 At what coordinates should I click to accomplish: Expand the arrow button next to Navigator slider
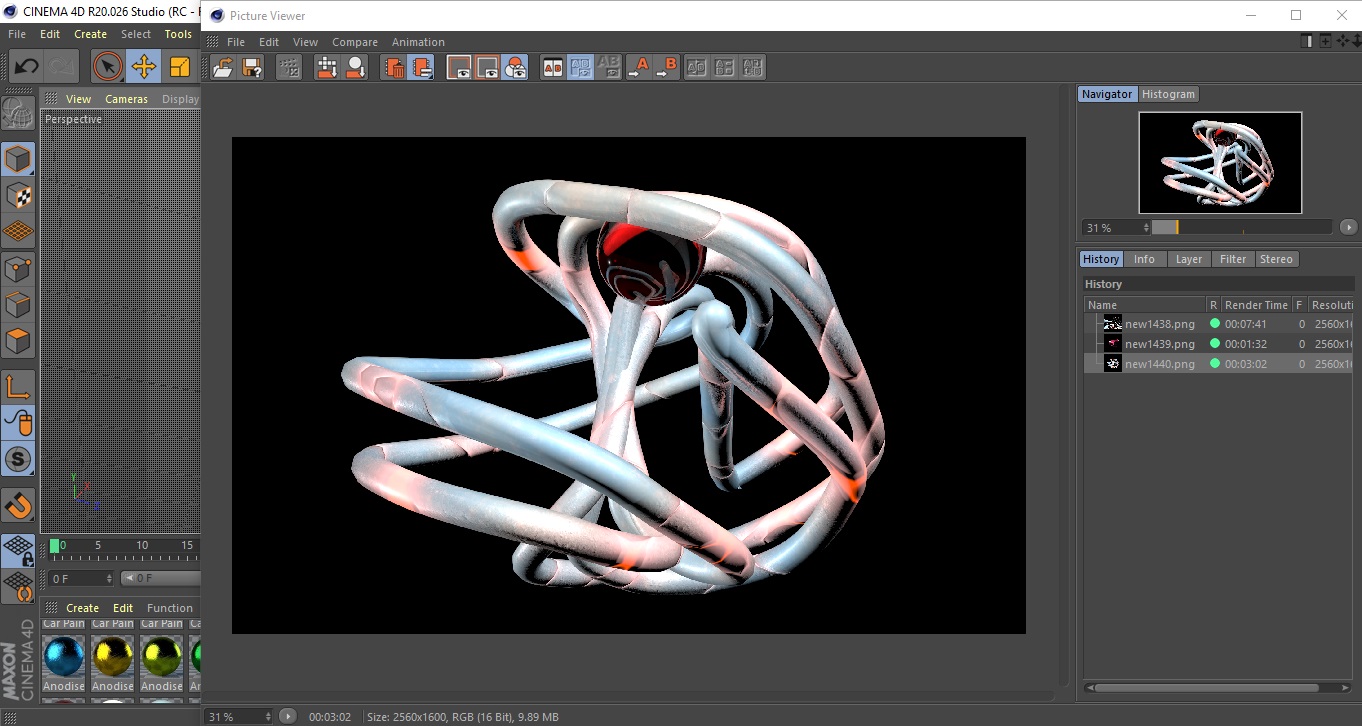pos(1349,228)
